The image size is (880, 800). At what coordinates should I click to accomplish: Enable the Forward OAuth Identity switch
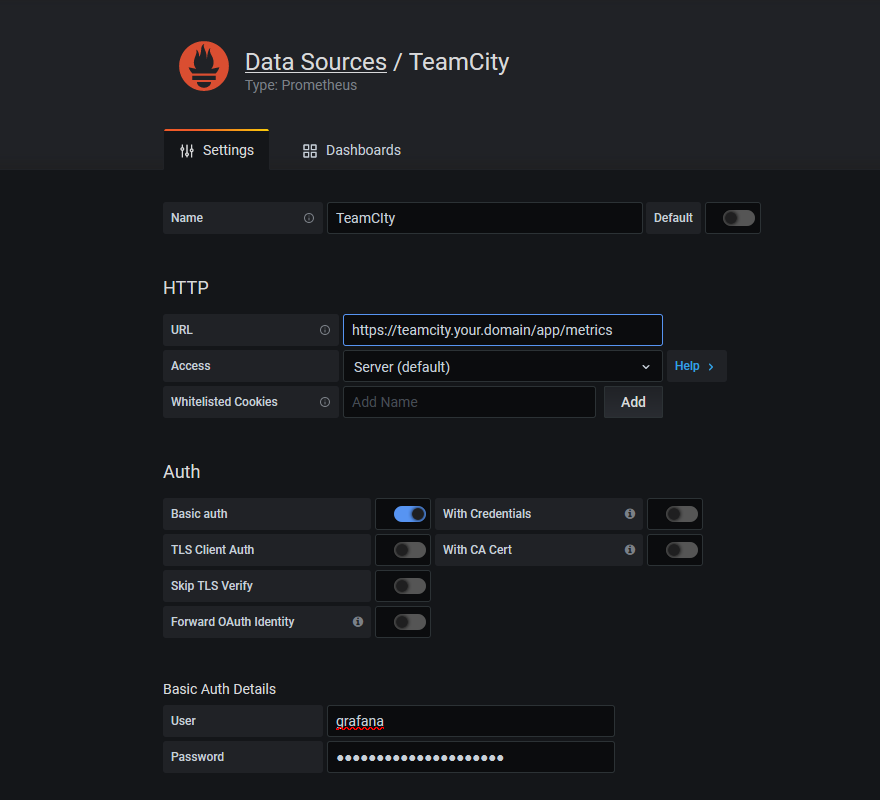tap(410, 621)
